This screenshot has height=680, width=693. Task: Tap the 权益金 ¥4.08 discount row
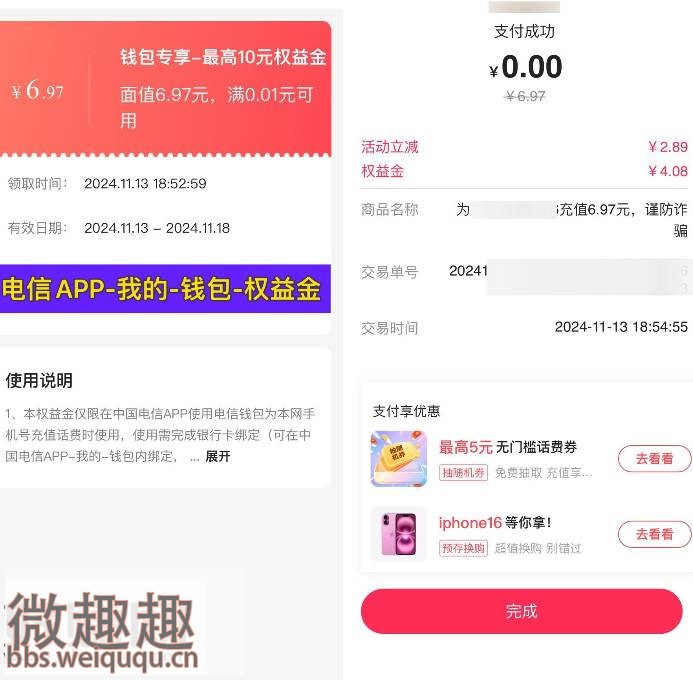(524, 171)
